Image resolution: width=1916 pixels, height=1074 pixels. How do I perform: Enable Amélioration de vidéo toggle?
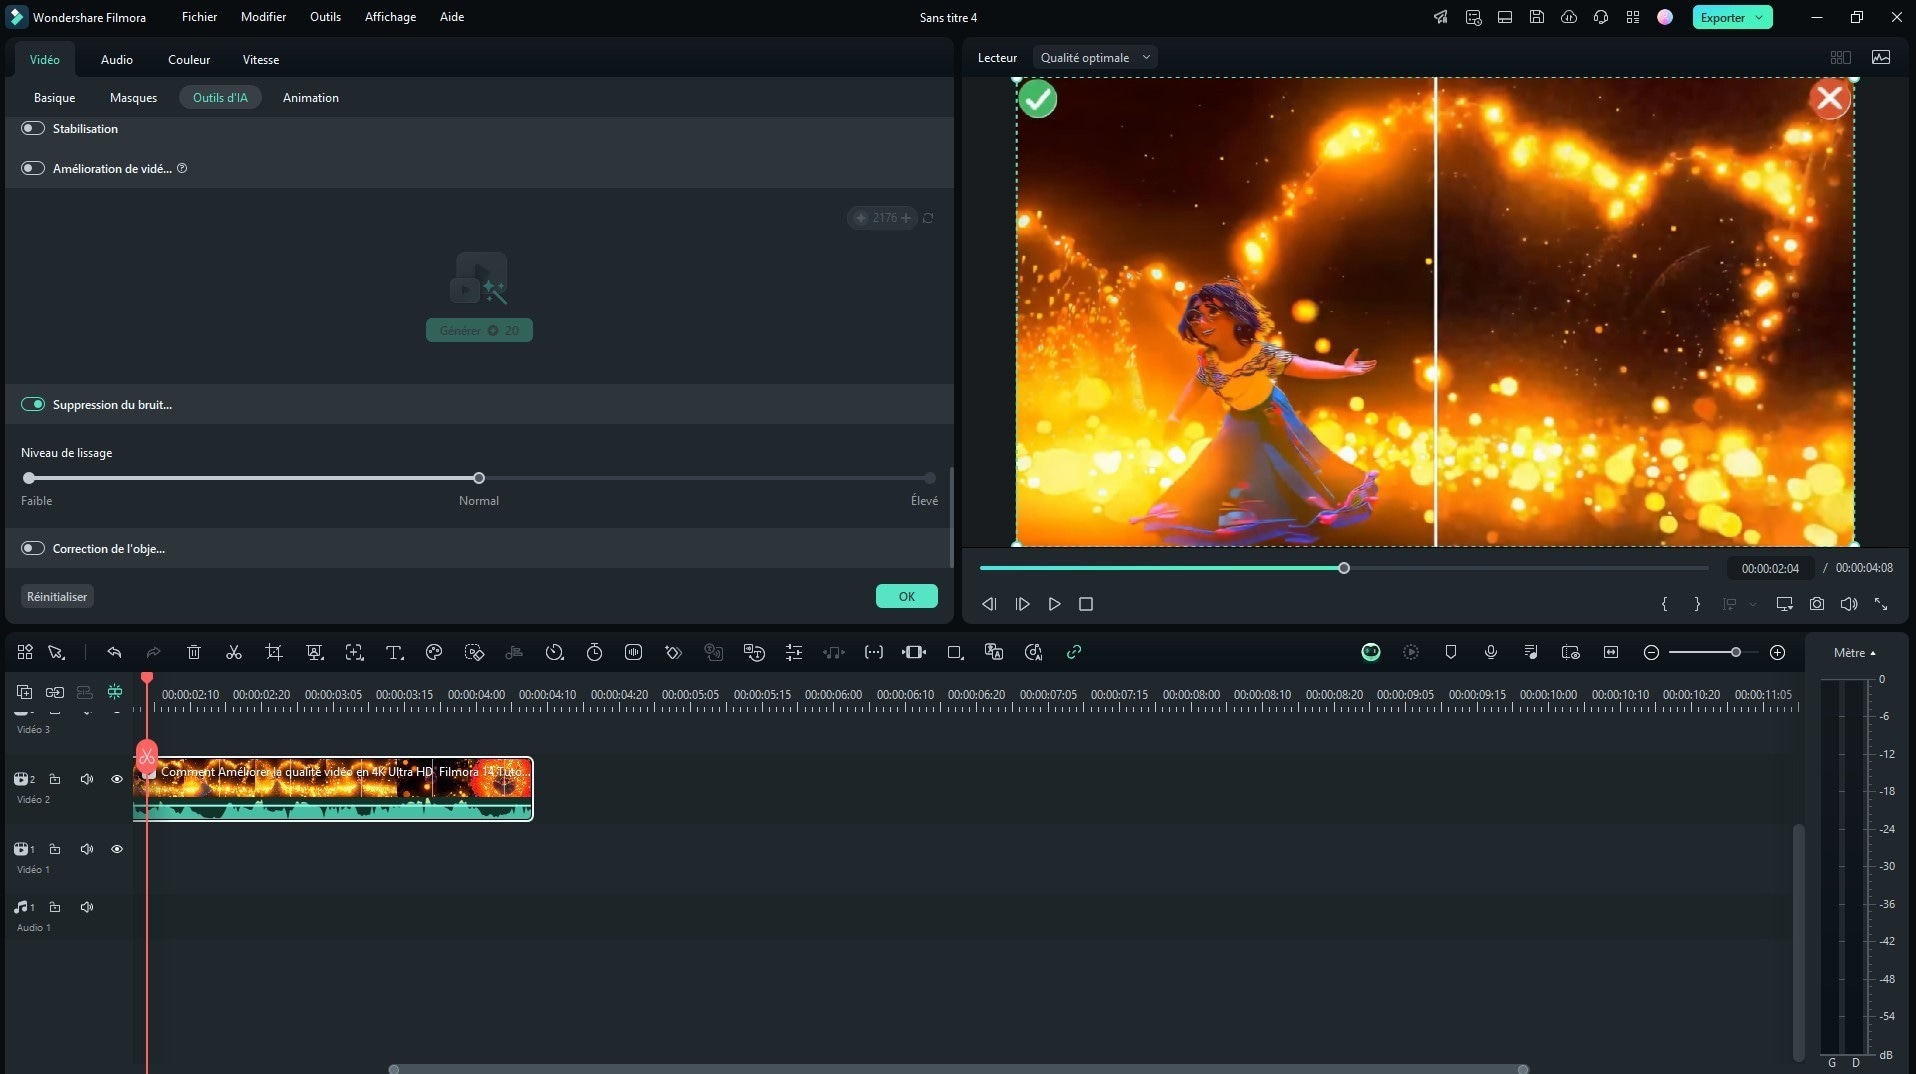(33, 168)
